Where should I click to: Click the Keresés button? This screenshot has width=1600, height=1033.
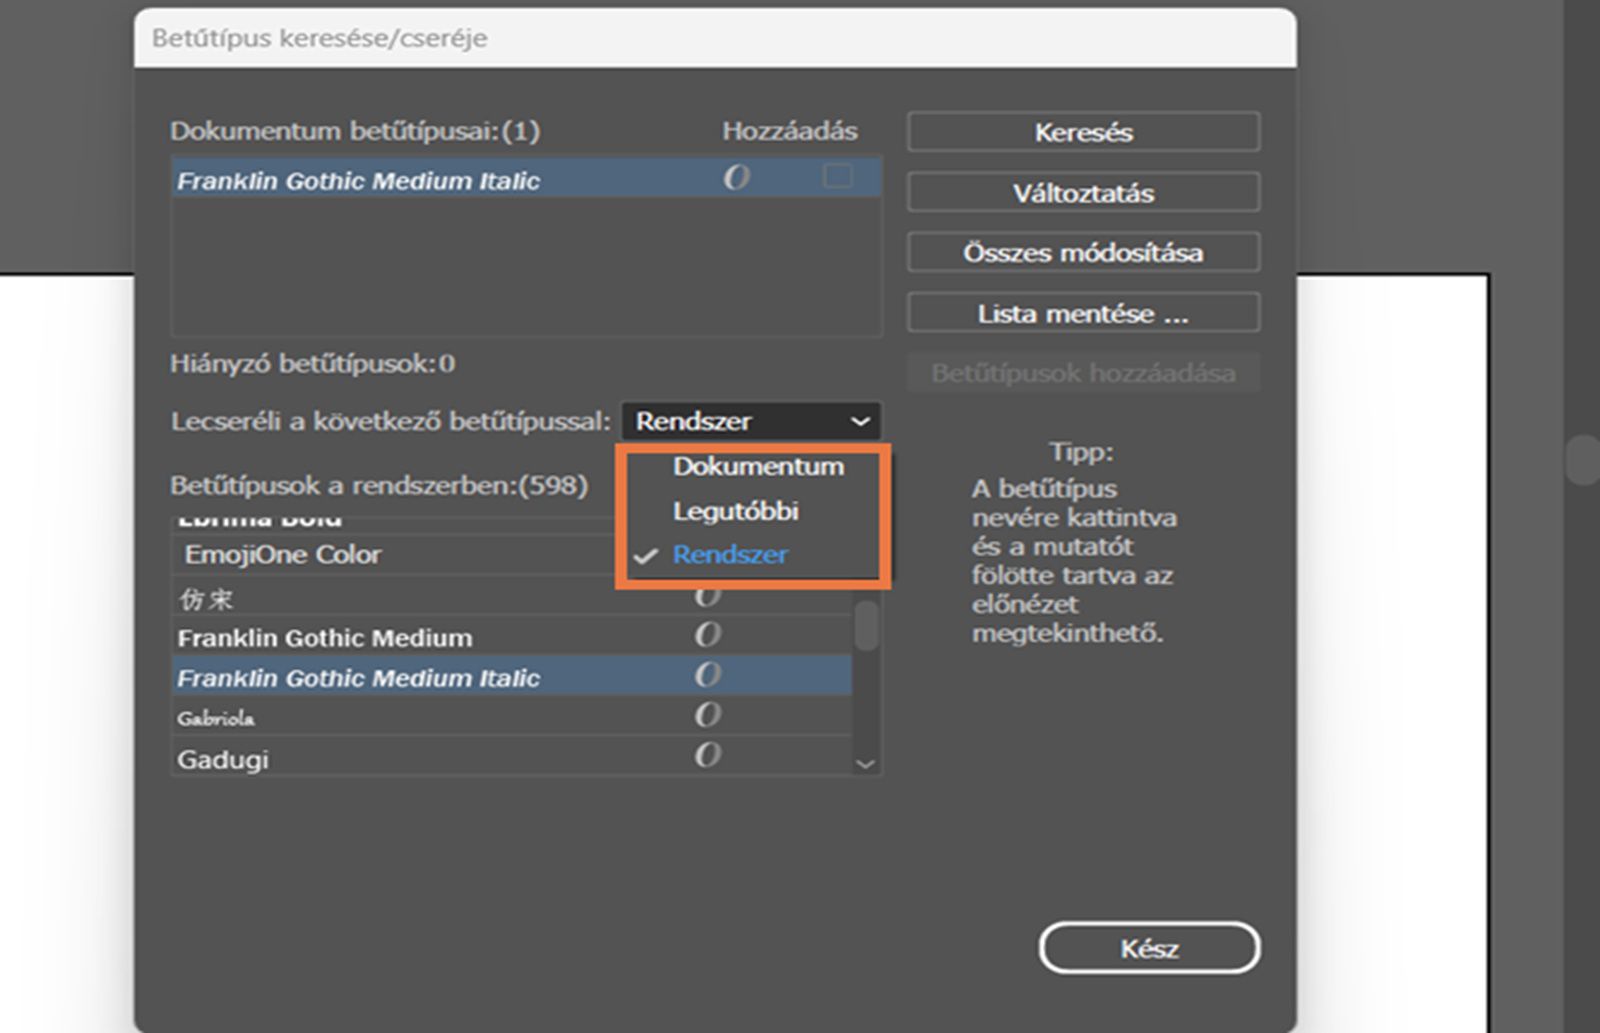tap(1083, 132)
